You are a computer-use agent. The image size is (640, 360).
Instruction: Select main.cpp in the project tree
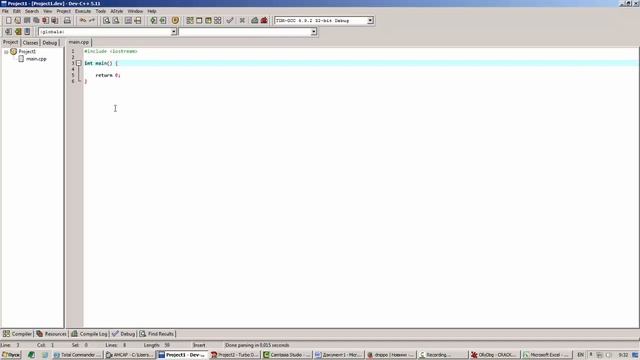click(36, 59)
